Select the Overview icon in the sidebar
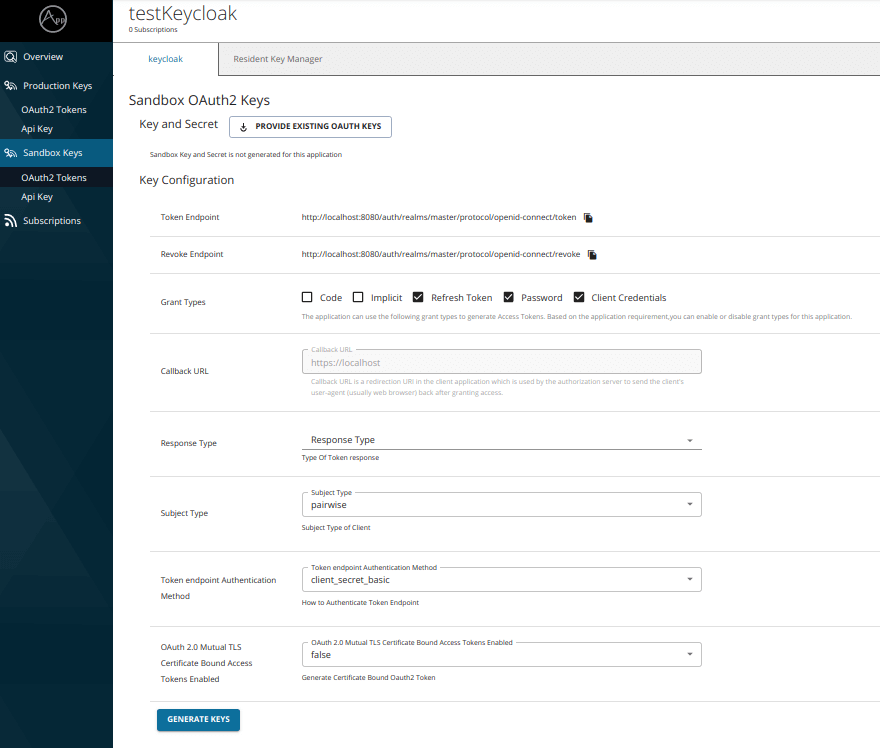Viewport: 880px width, 748px height. coord(11,57)
